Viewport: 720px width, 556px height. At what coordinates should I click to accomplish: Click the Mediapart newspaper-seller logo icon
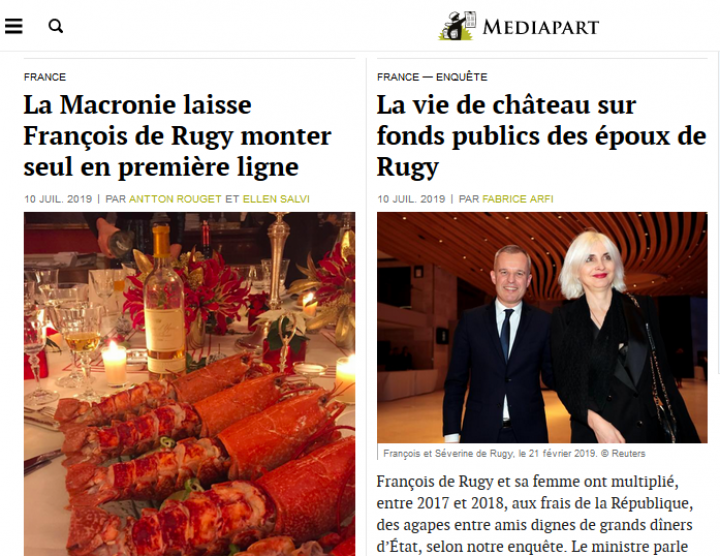(x=457, y=26)
